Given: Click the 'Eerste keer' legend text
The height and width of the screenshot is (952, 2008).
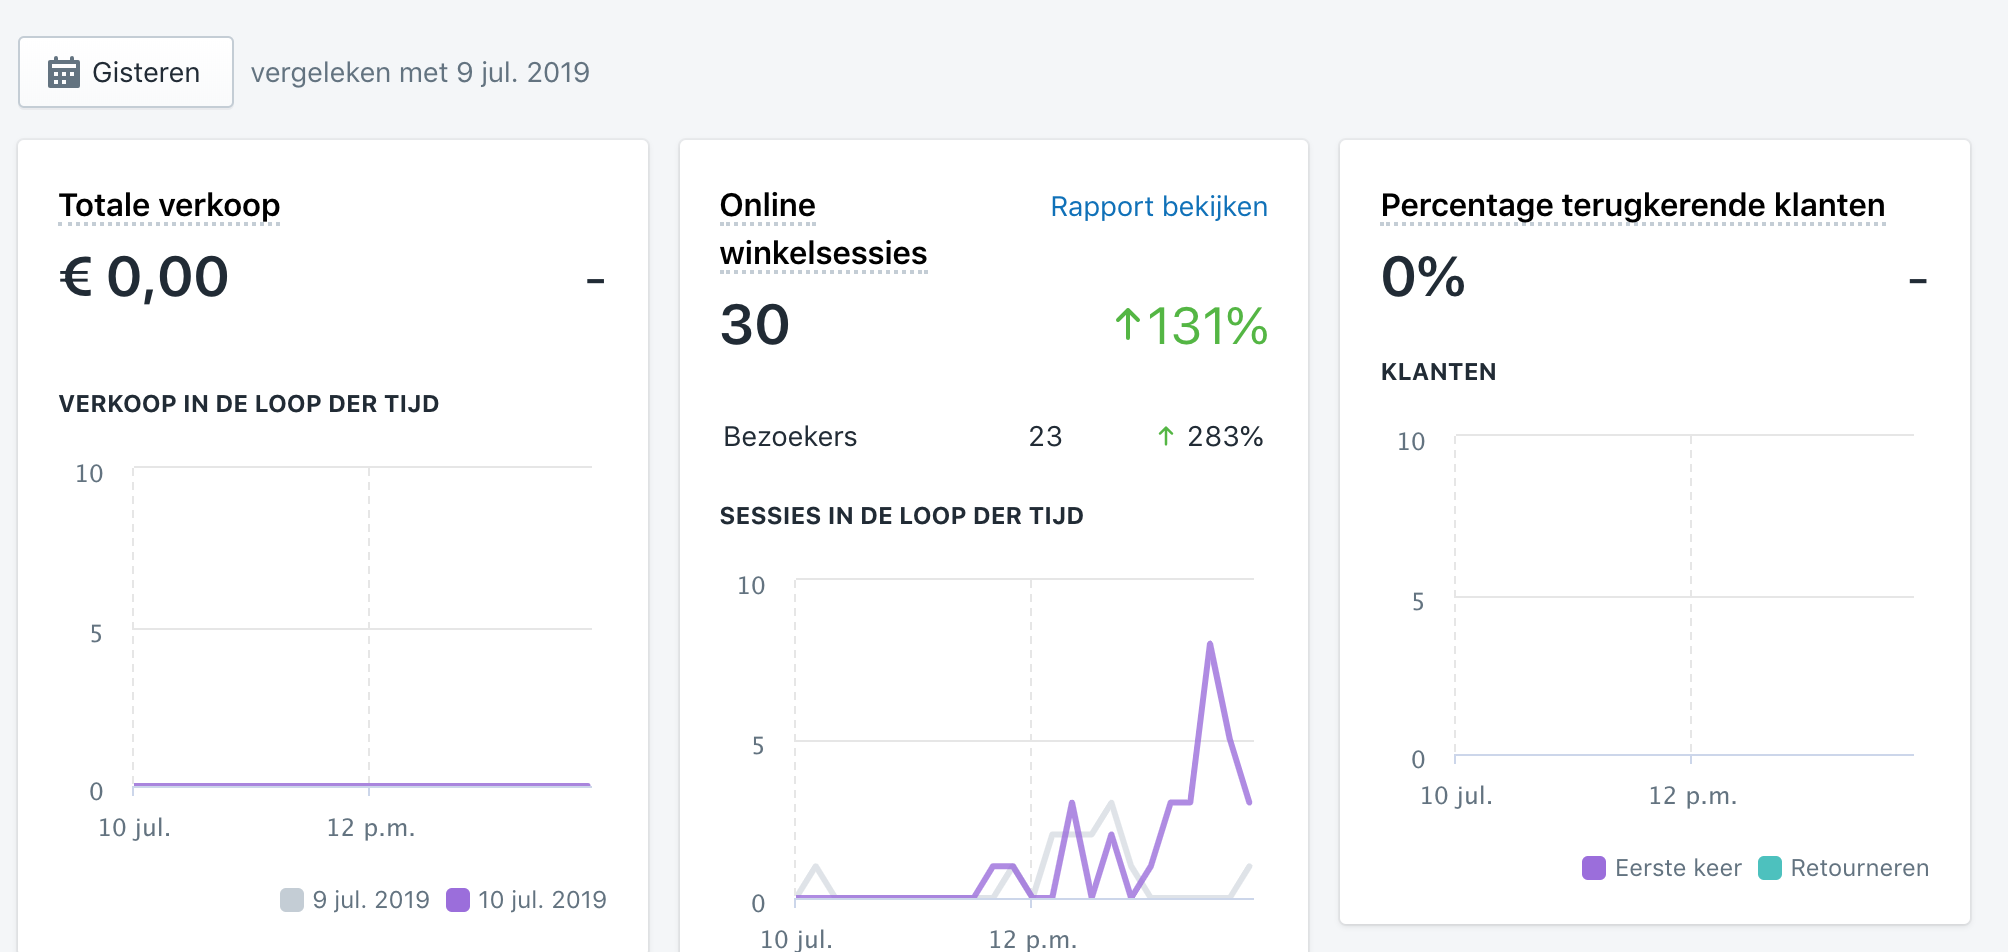Looking at the screenshot, I should pyautogui.click(x=1678, y=868).
